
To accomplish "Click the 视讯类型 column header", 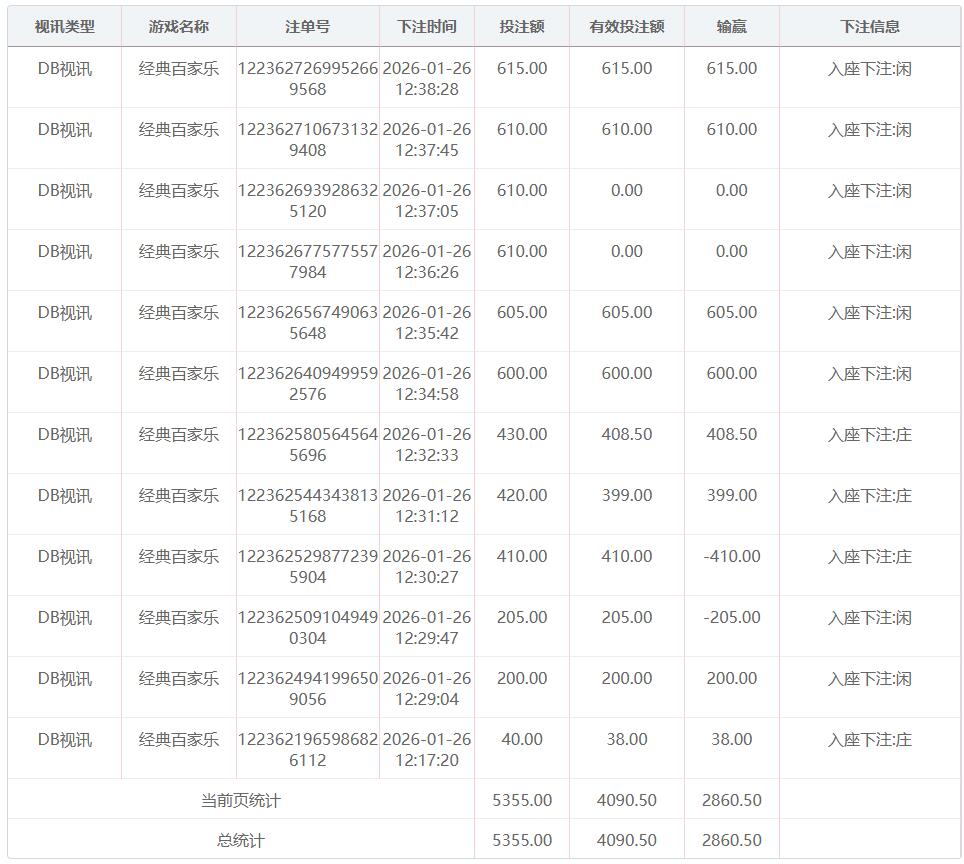I will tap(64, 27).
